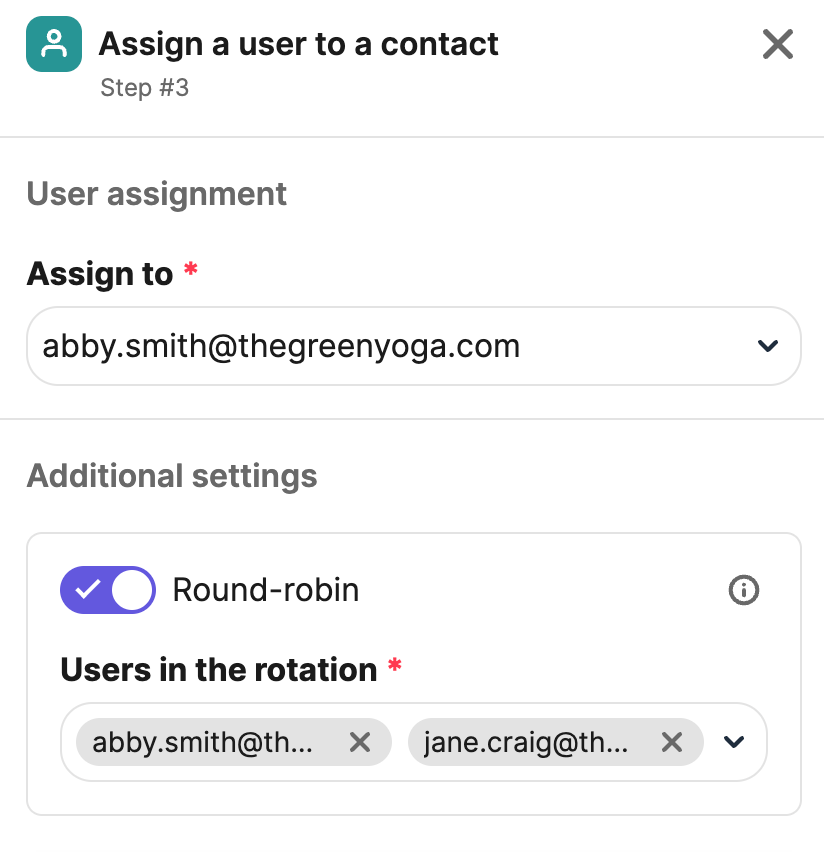Viewport: 824px width, 852px height.
Task: Expand the Users in the rotation dropdown
Action: click(734, 742)
